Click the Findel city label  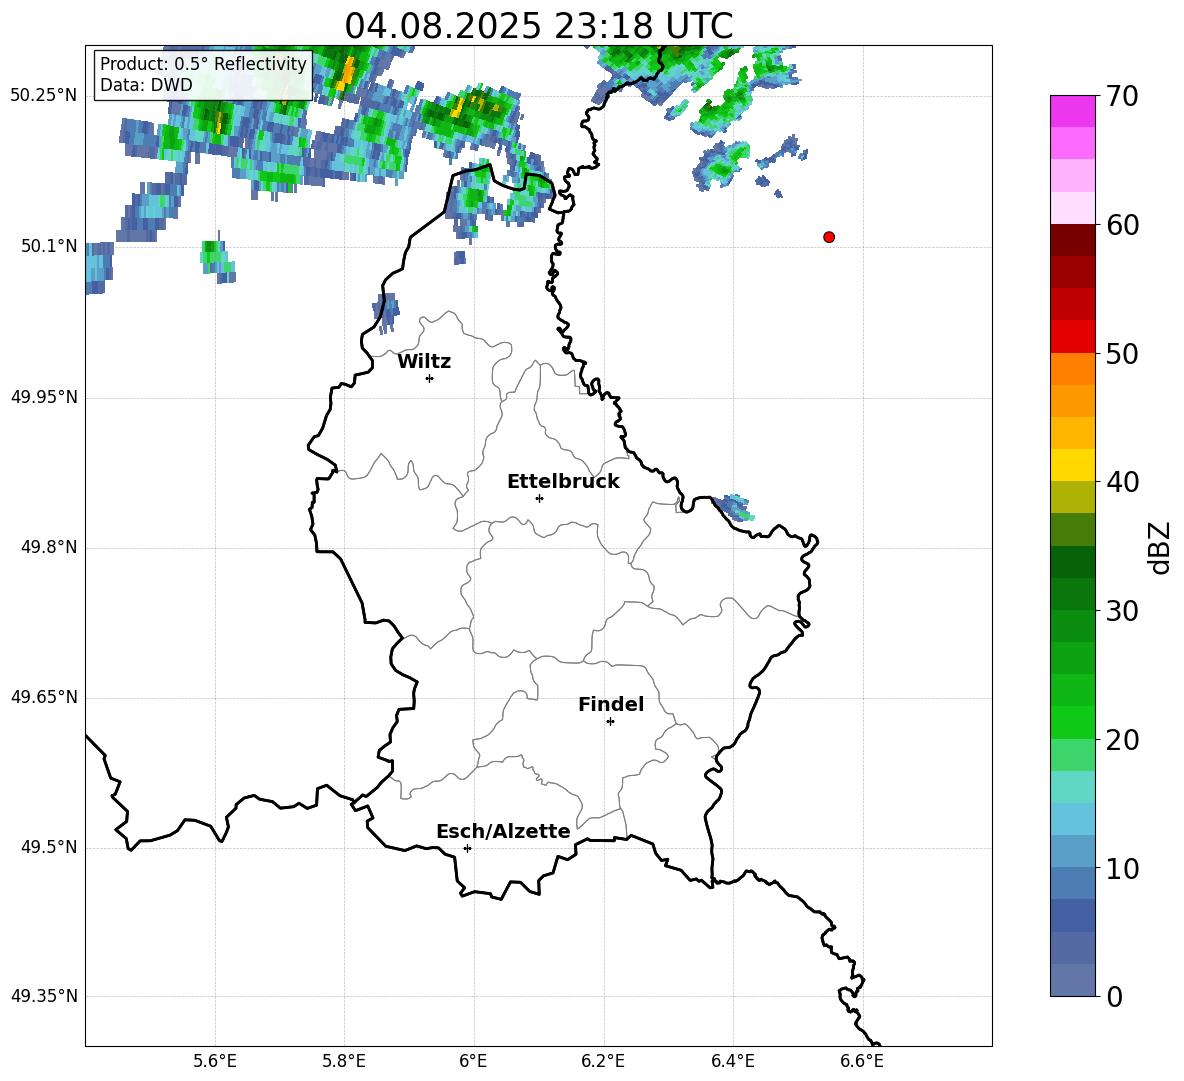pos(611,704)
